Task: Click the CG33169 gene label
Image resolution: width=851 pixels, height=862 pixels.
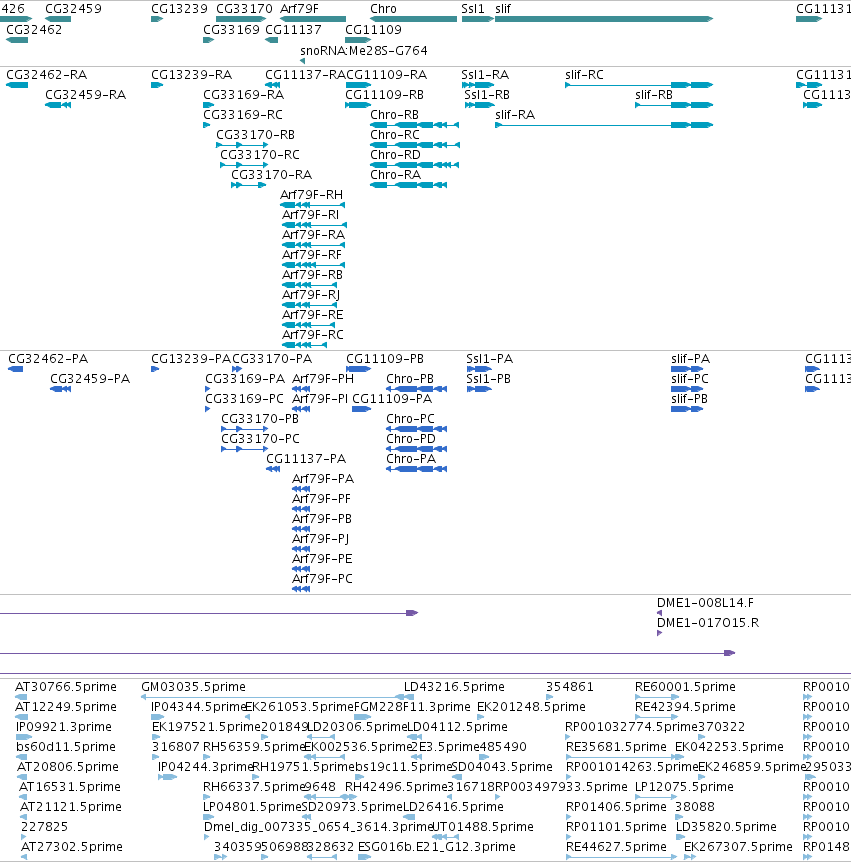Action: pos(231,30)
